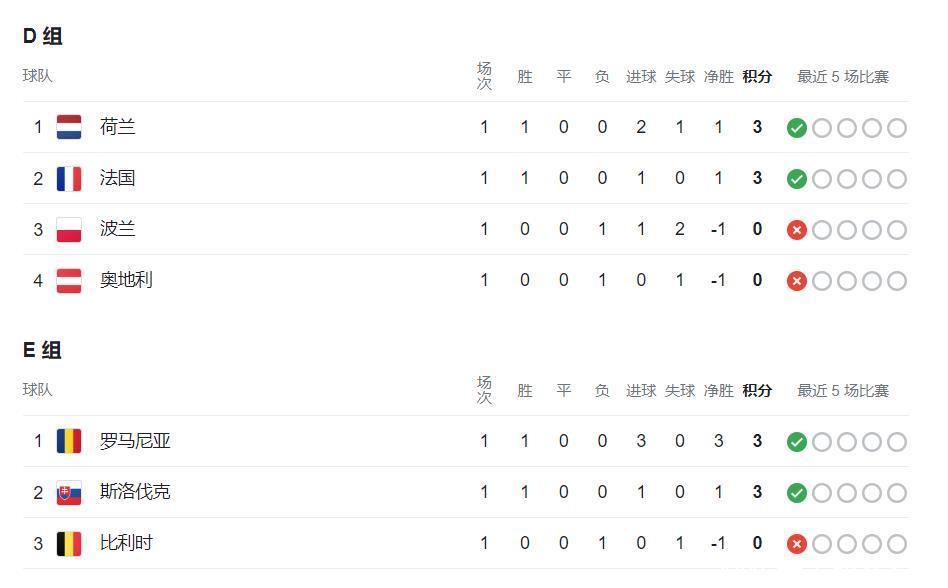Click the Austria flag icon
The width and height of the screenshot is (948, 588).
[x=69, y=280]
